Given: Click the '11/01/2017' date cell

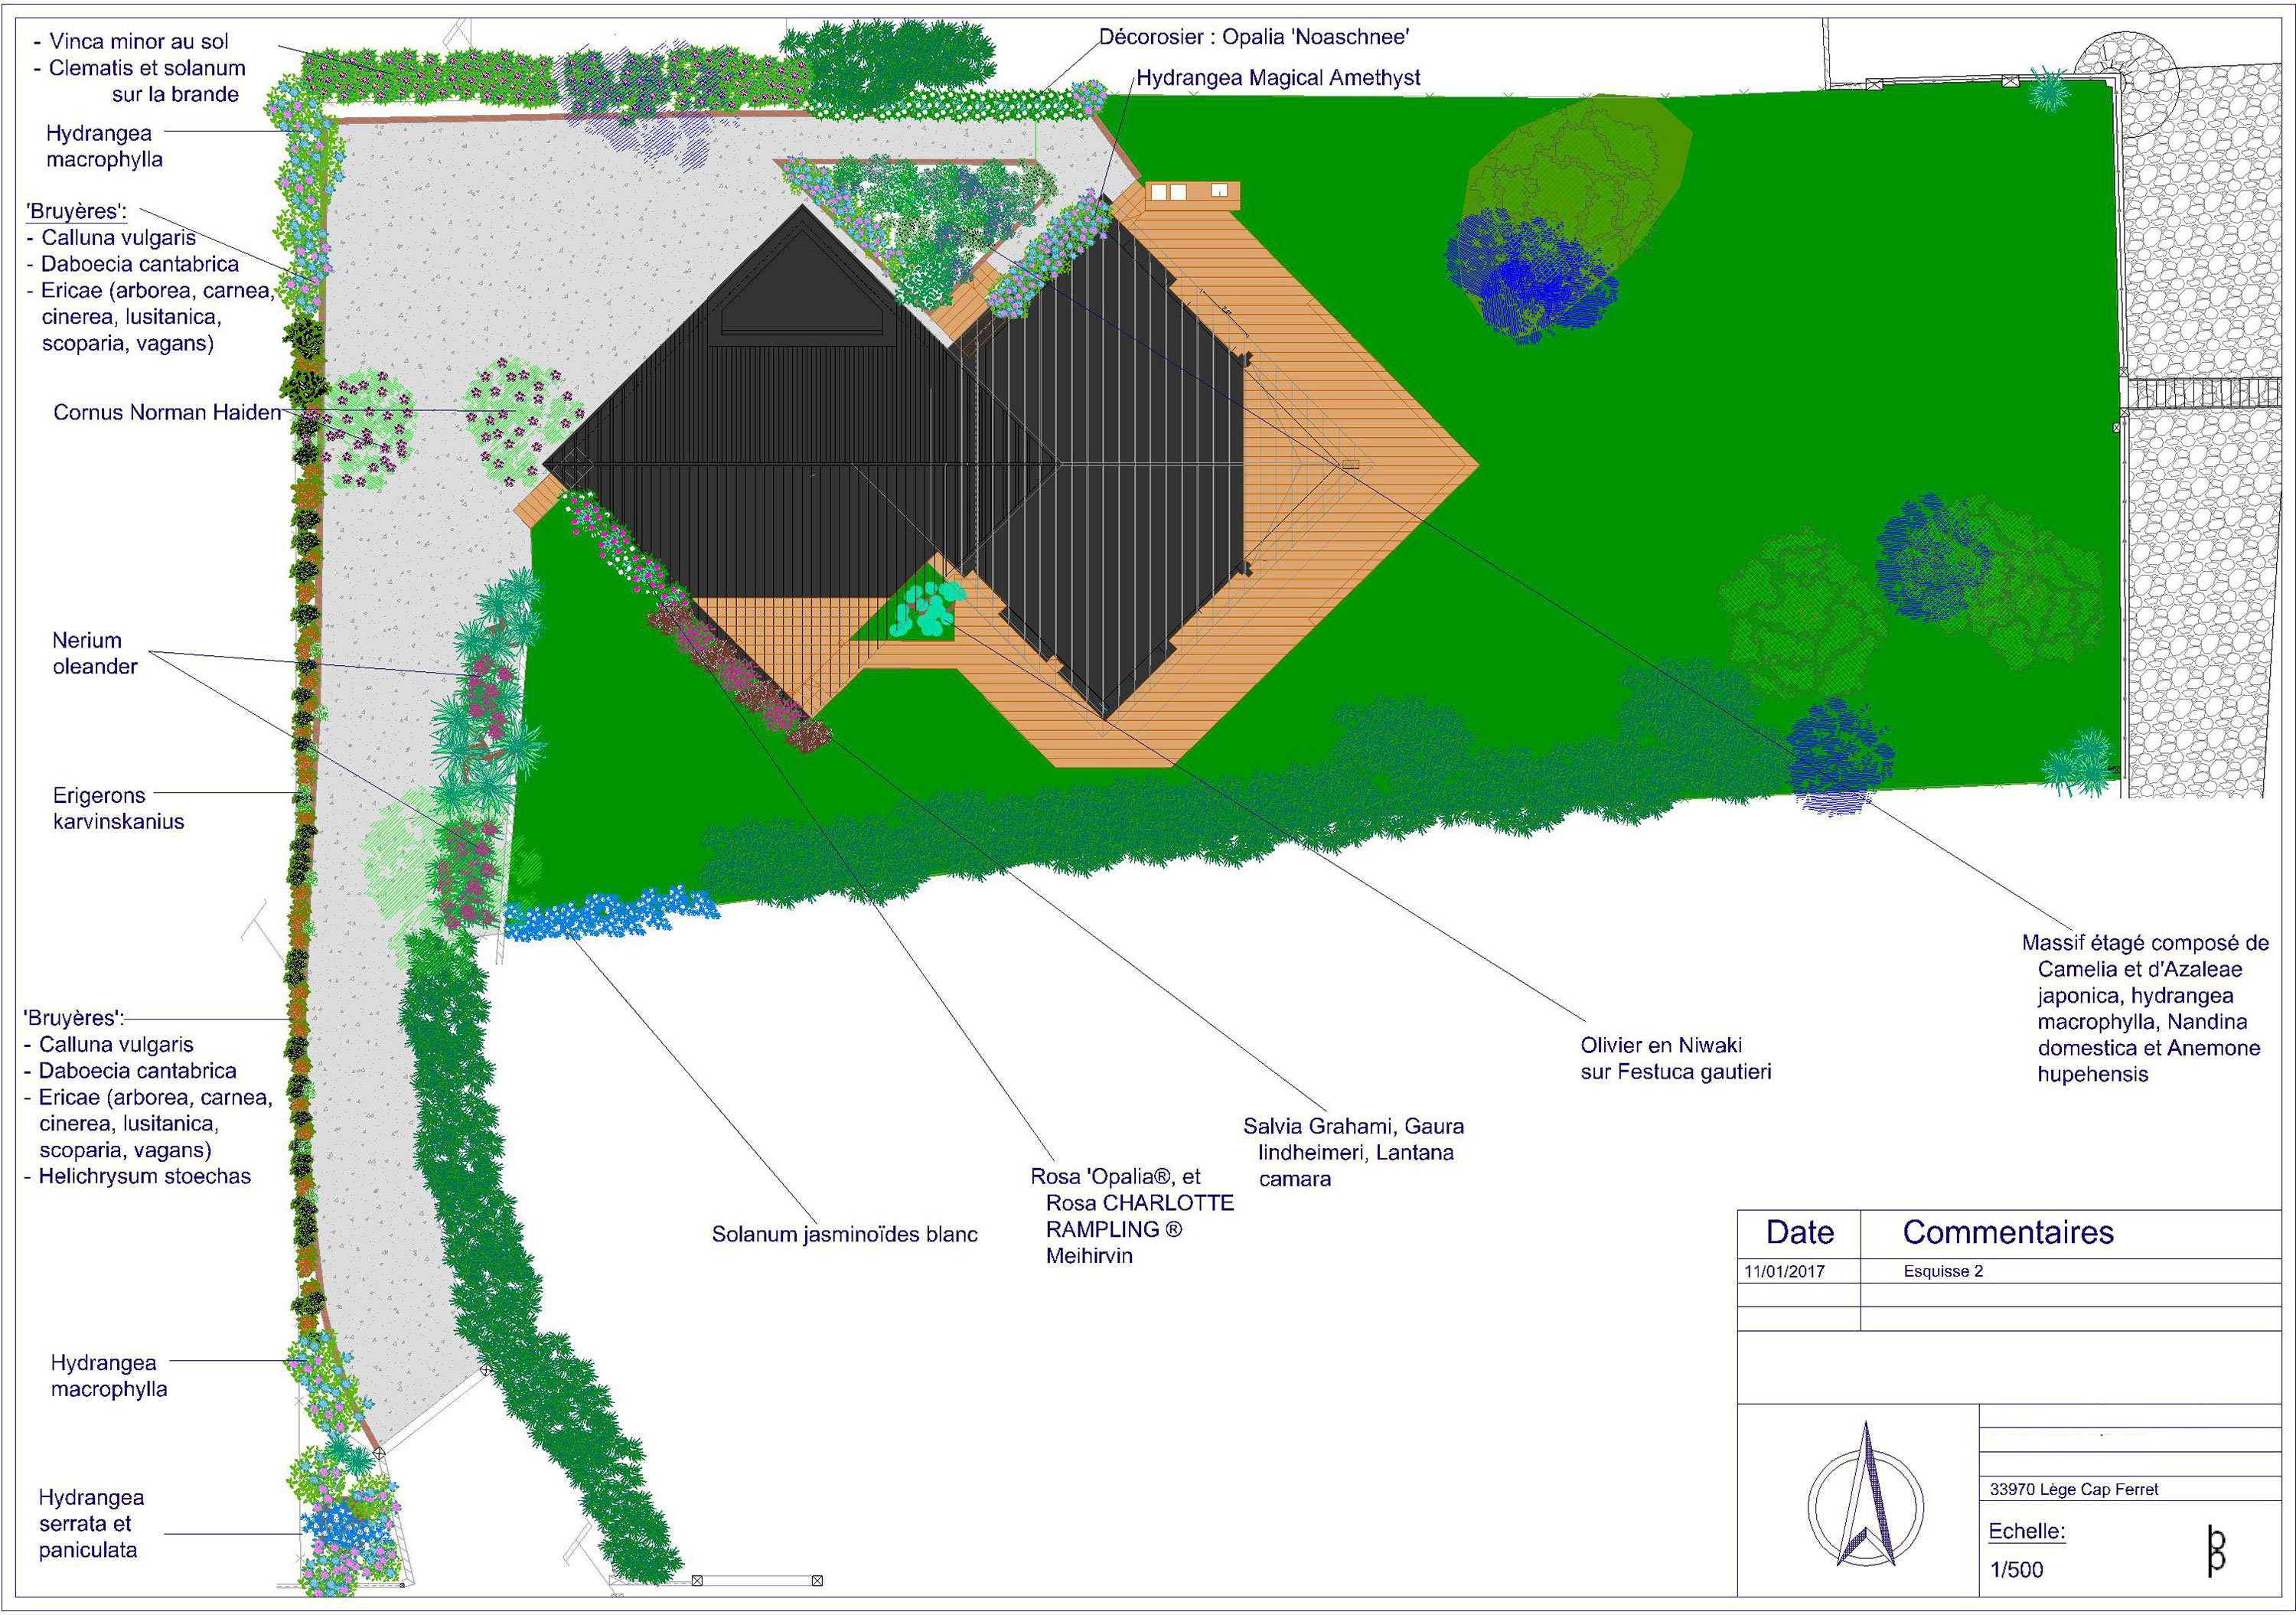Looking at the screenshot, I should click(1784, 1272).
